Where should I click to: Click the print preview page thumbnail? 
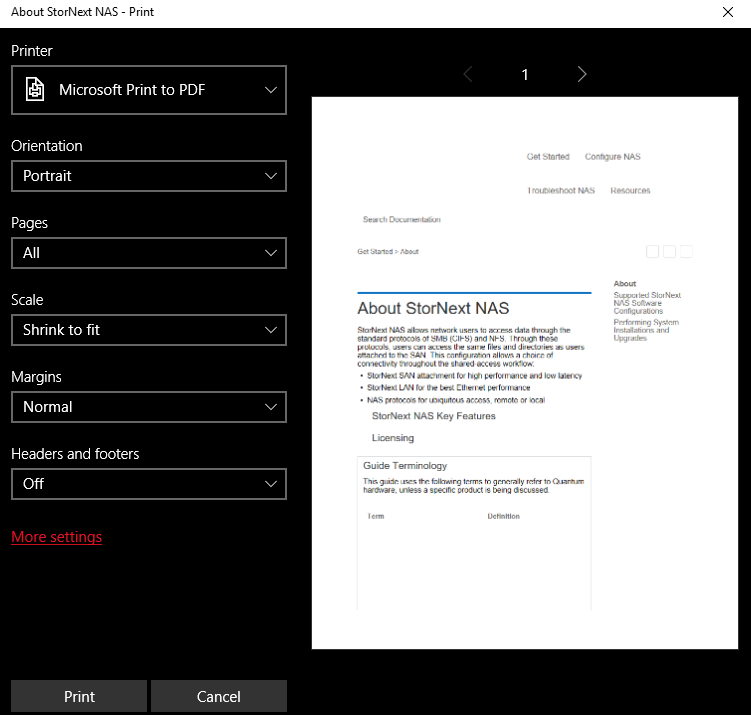524,373
